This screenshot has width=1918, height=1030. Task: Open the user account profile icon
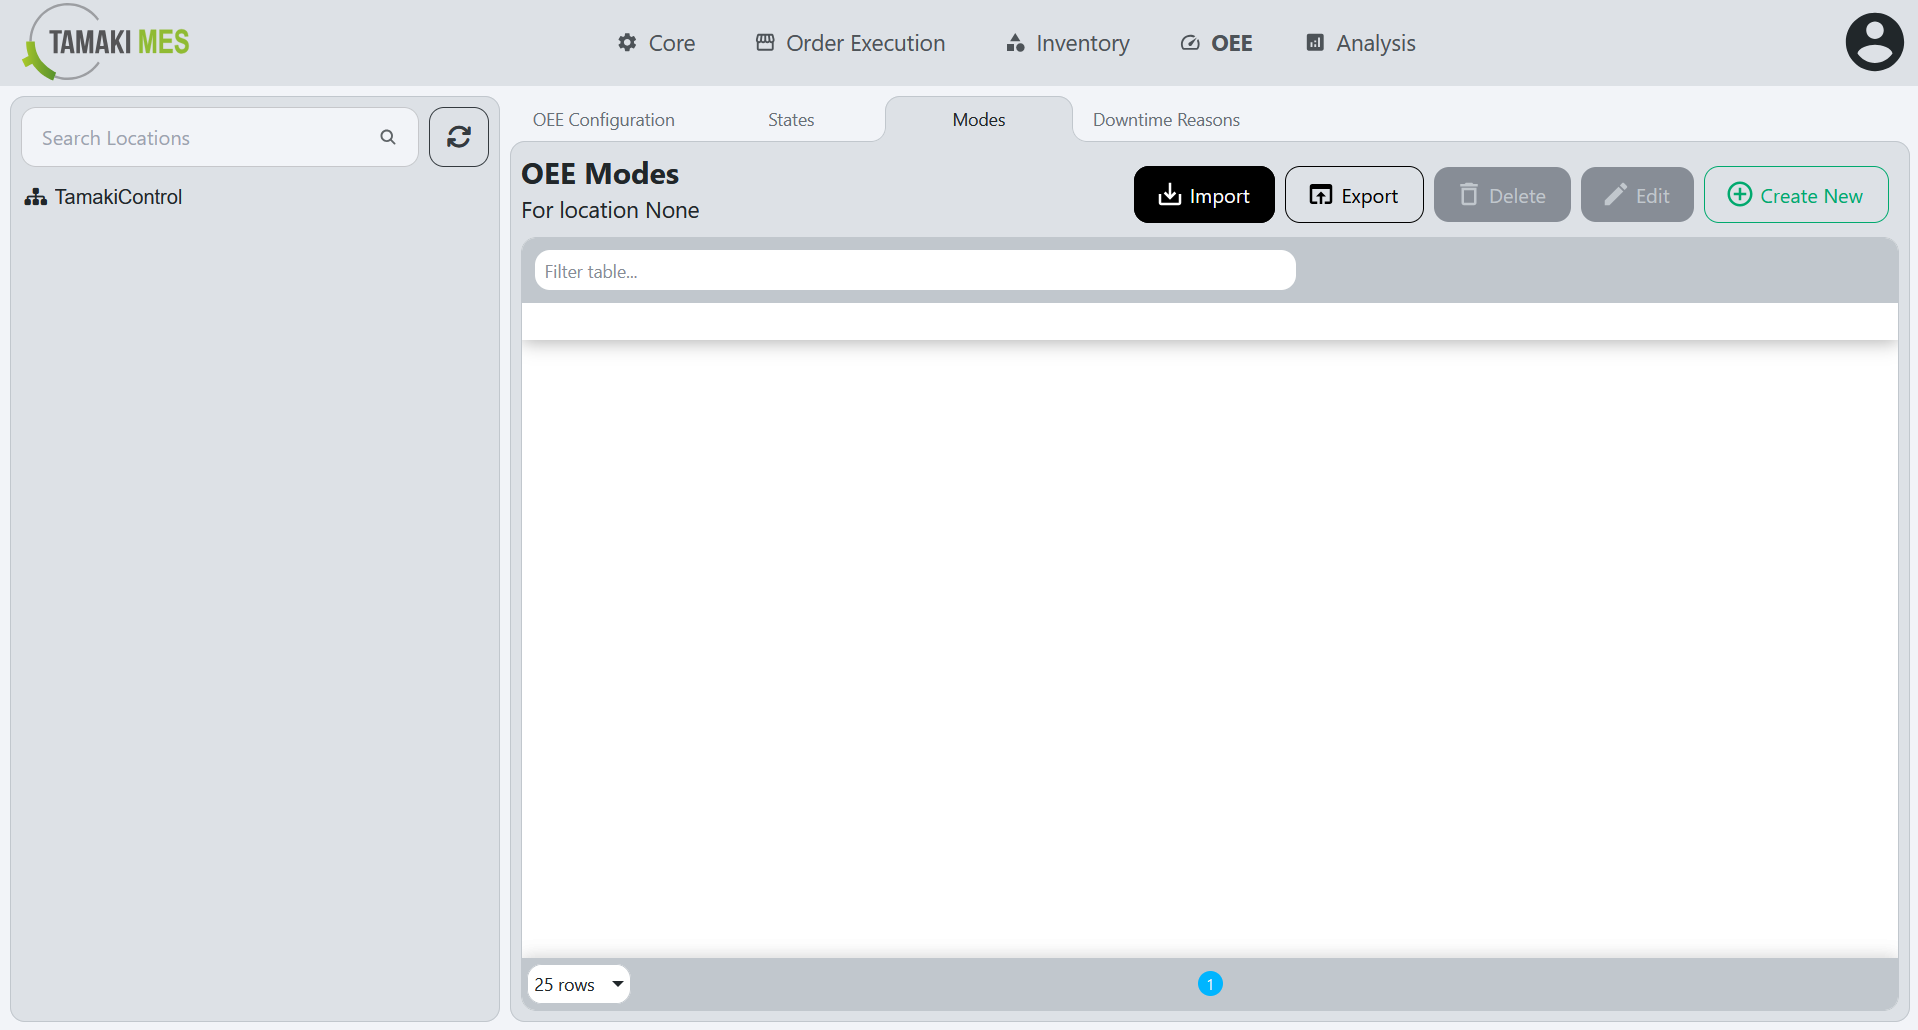[x=1873, y=41]
